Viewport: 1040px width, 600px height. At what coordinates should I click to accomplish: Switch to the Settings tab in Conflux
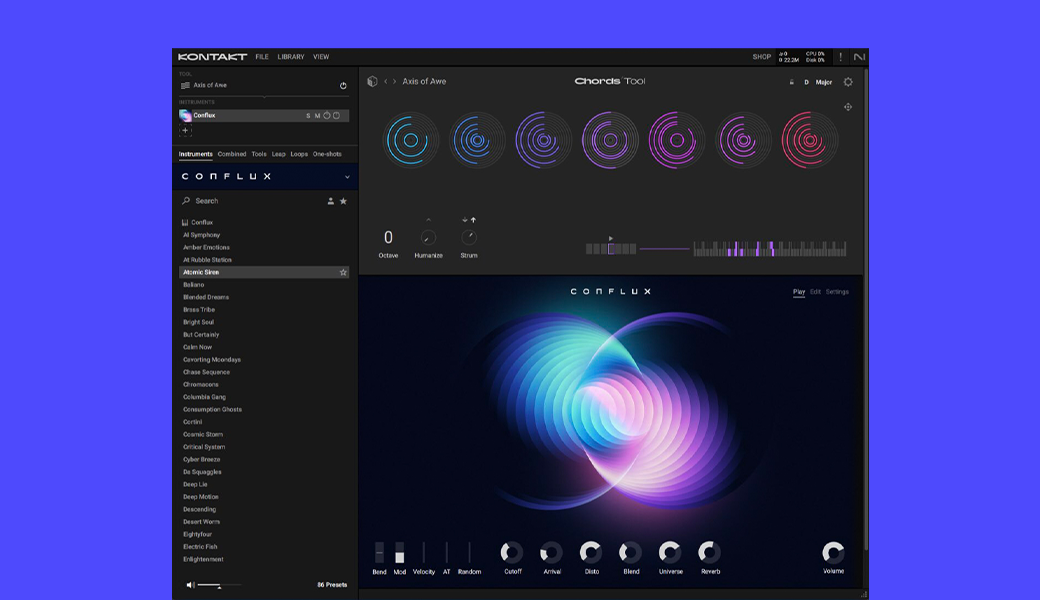coord(837,292)
